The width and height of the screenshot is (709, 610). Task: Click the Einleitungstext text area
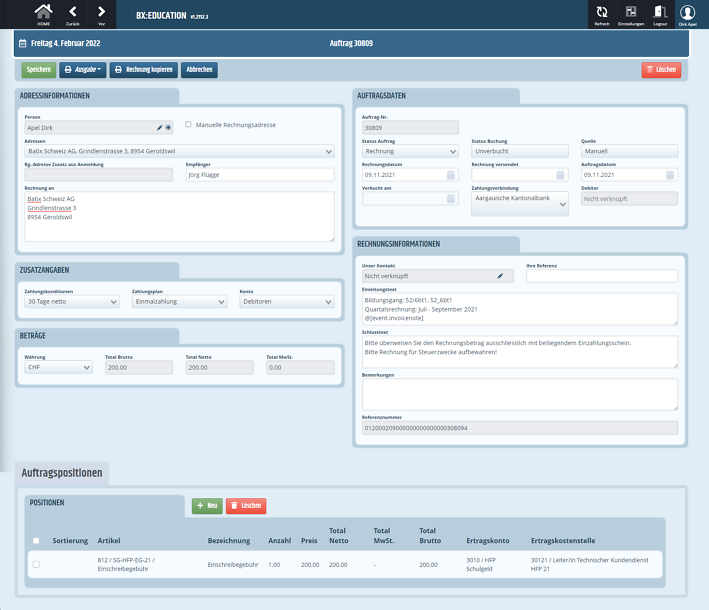(520, 309)
